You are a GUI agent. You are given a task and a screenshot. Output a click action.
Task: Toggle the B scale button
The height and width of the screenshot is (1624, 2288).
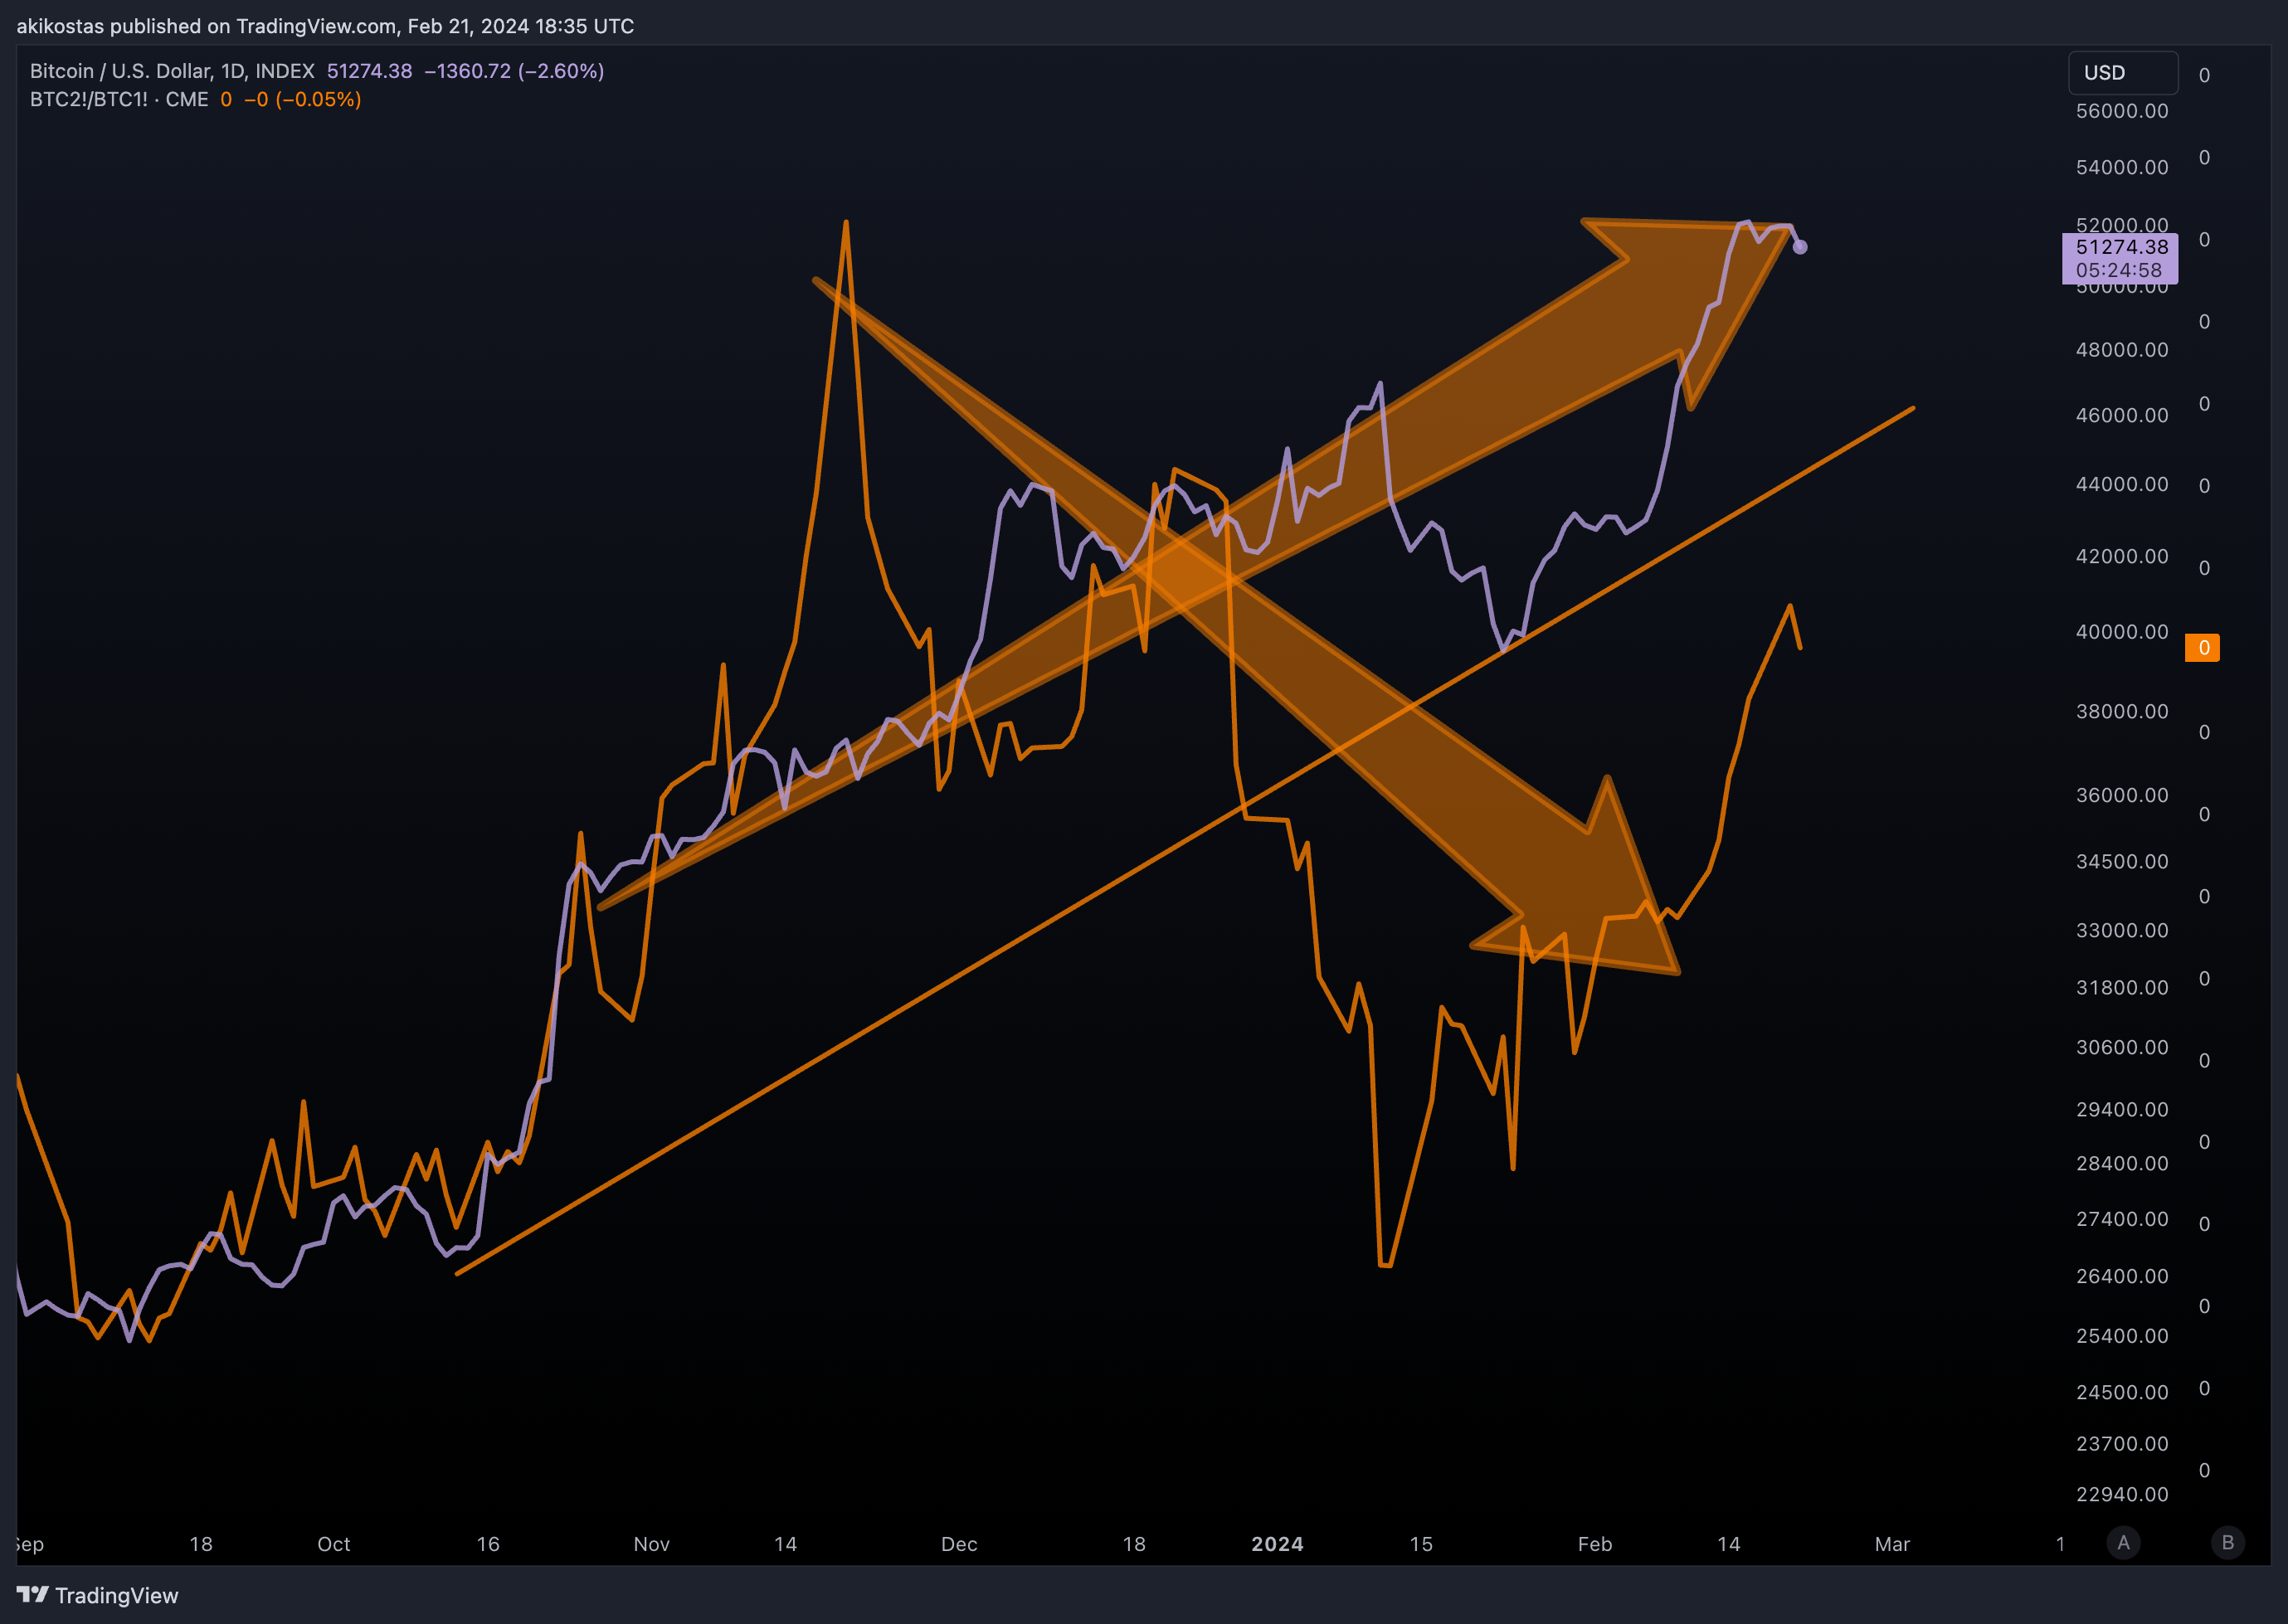[x=2227, y=1543]
